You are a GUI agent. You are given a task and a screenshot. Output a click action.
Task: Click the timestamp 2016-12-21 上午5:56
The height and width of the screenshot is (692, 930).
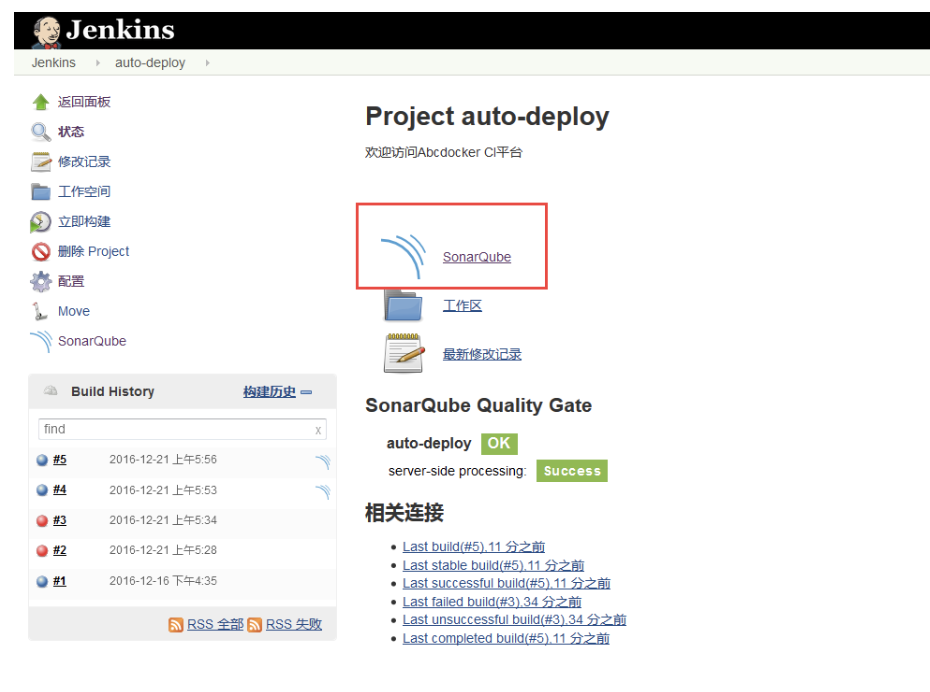click(x=163, y=460)
